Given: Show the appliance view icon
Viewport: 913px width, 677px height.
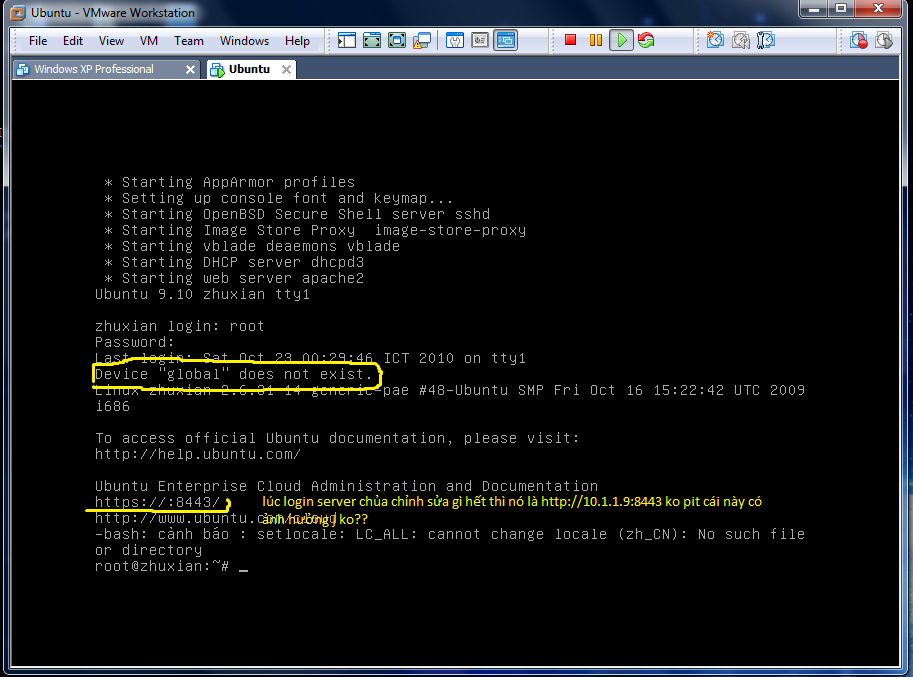Looking at the screenshot, I should (480, 40).
